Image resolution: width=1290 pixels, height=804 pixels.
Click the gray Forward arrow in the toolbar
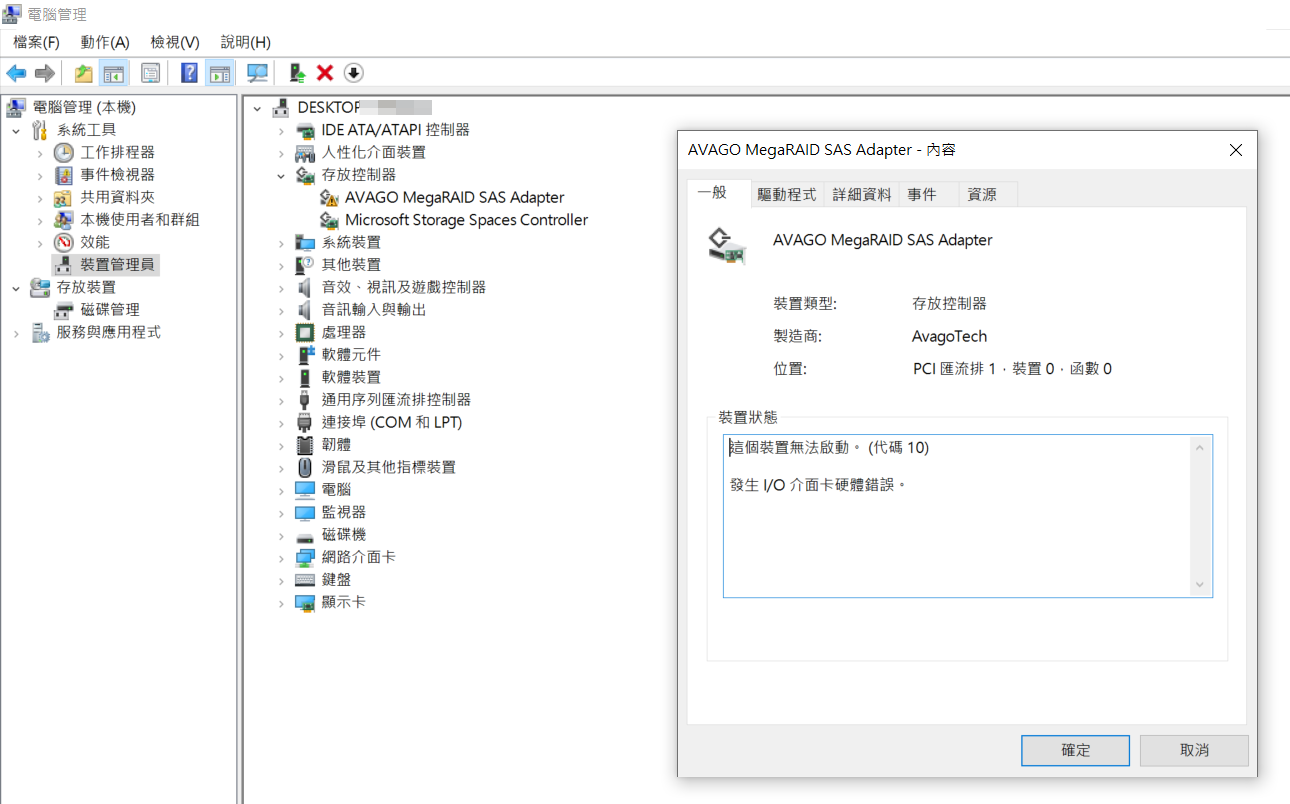tap(44, 73)
